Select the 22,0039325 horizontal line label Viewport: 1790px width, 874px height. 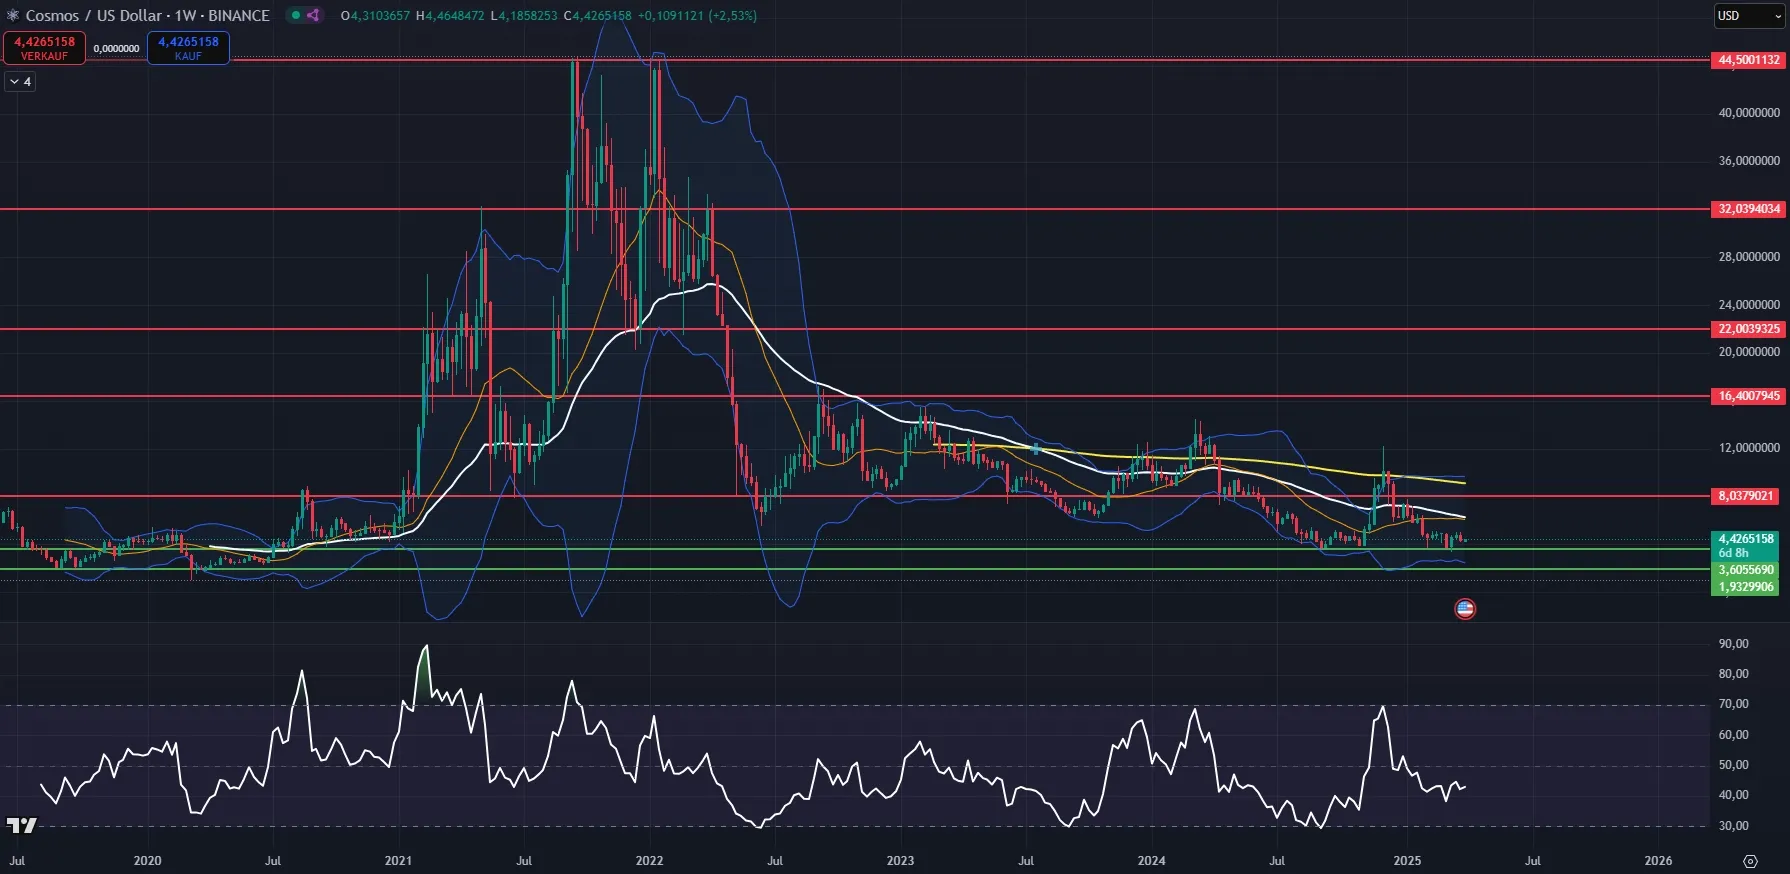pyautogui.click(x=1749, y=329)
